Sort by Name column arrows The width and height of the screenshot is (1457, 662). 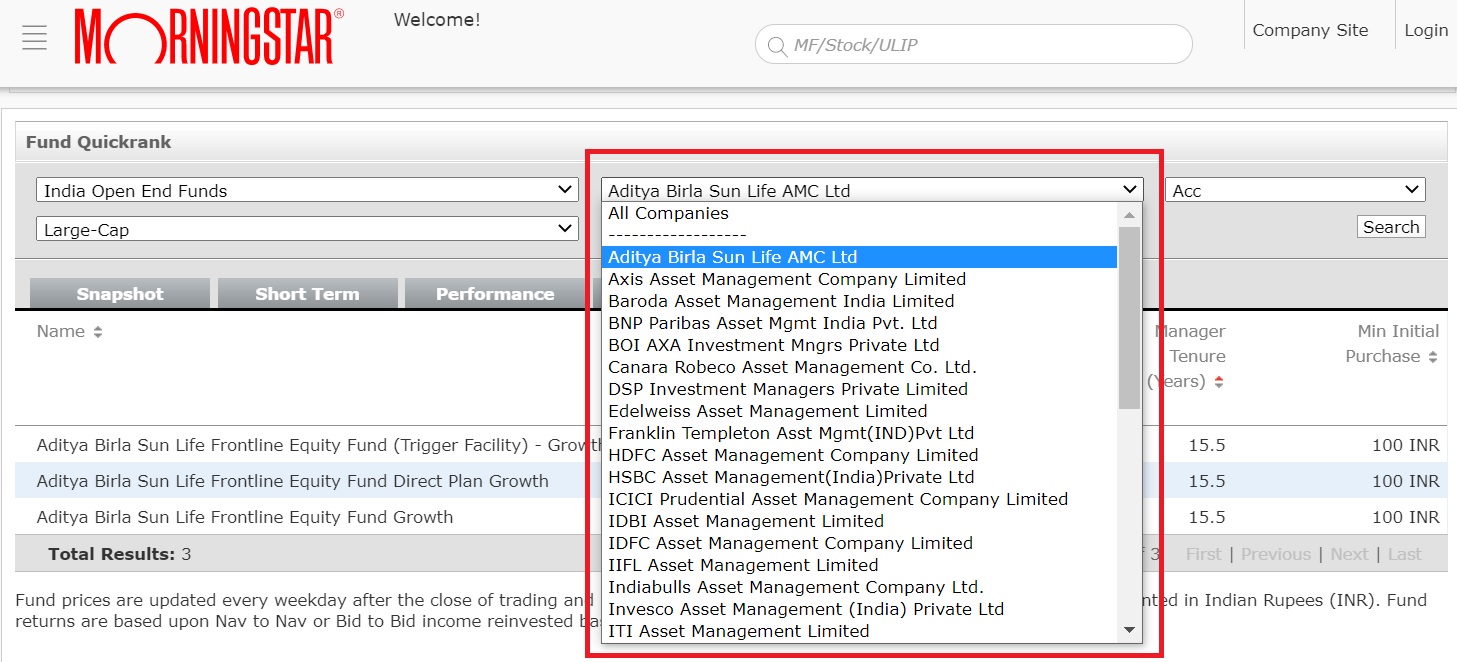98,332
